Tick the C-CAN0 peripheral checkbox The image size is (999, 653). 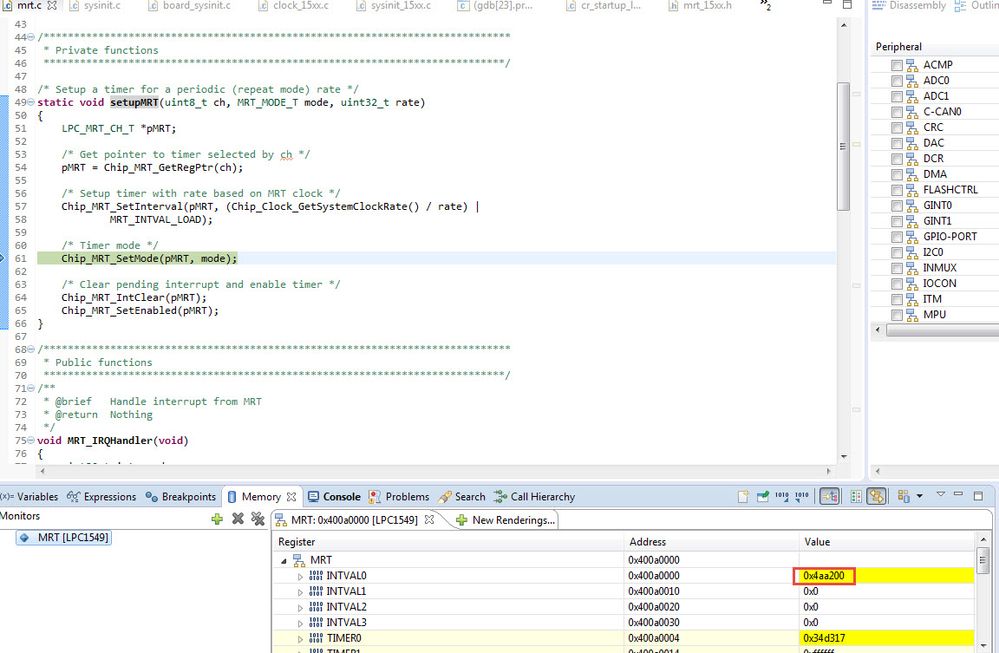pos(896,112)
